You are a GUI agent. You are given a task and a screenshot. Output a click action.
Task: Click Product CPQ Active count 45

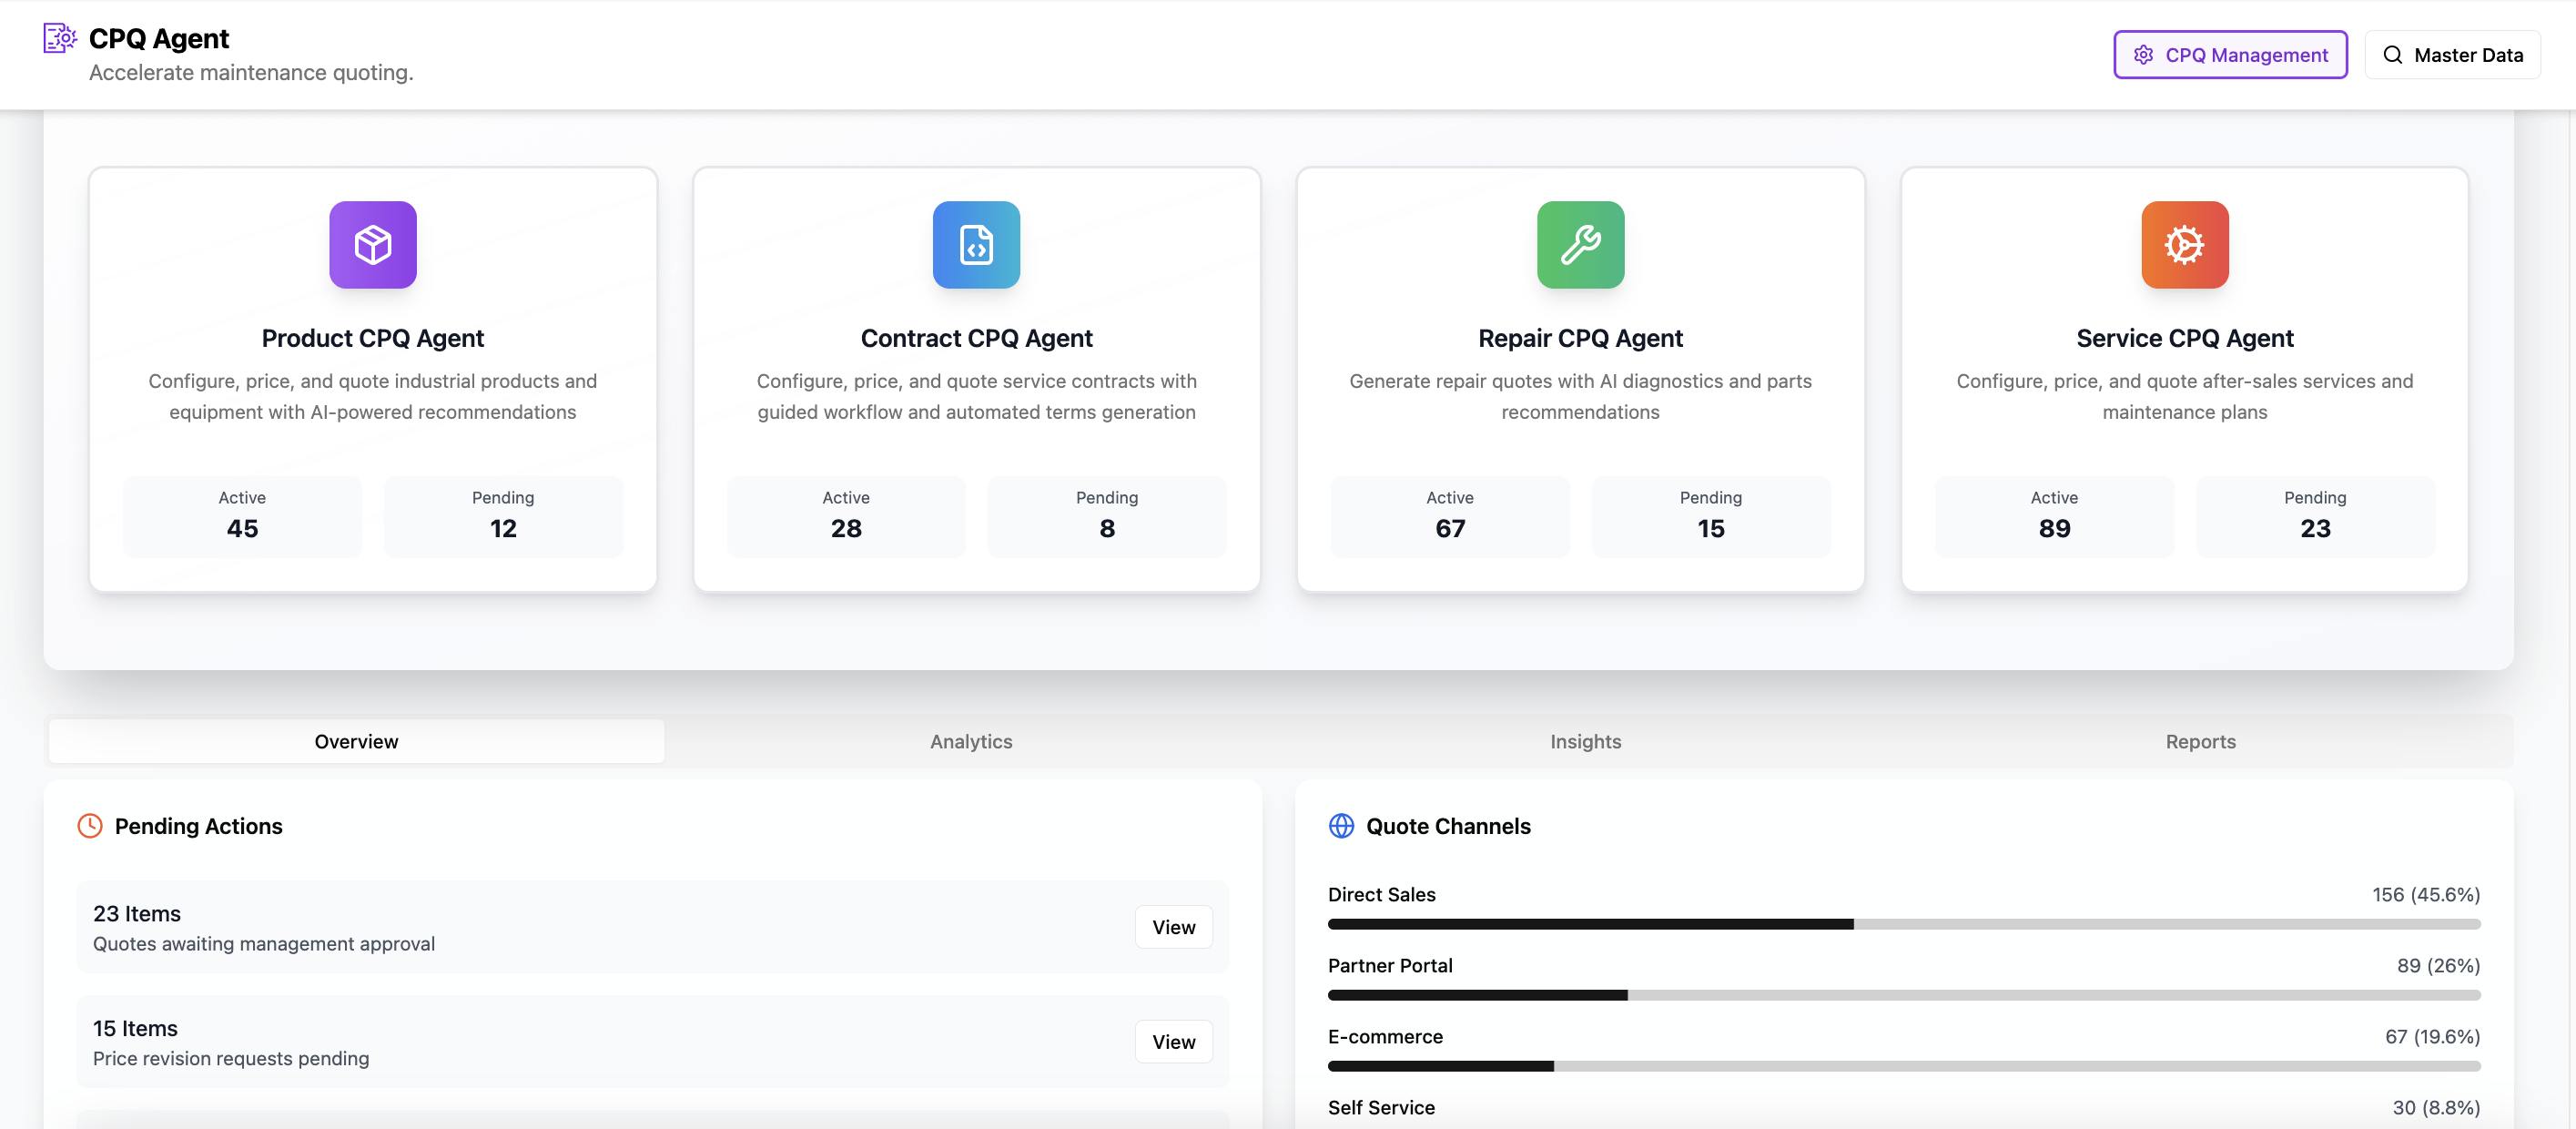tap(242, 528)
